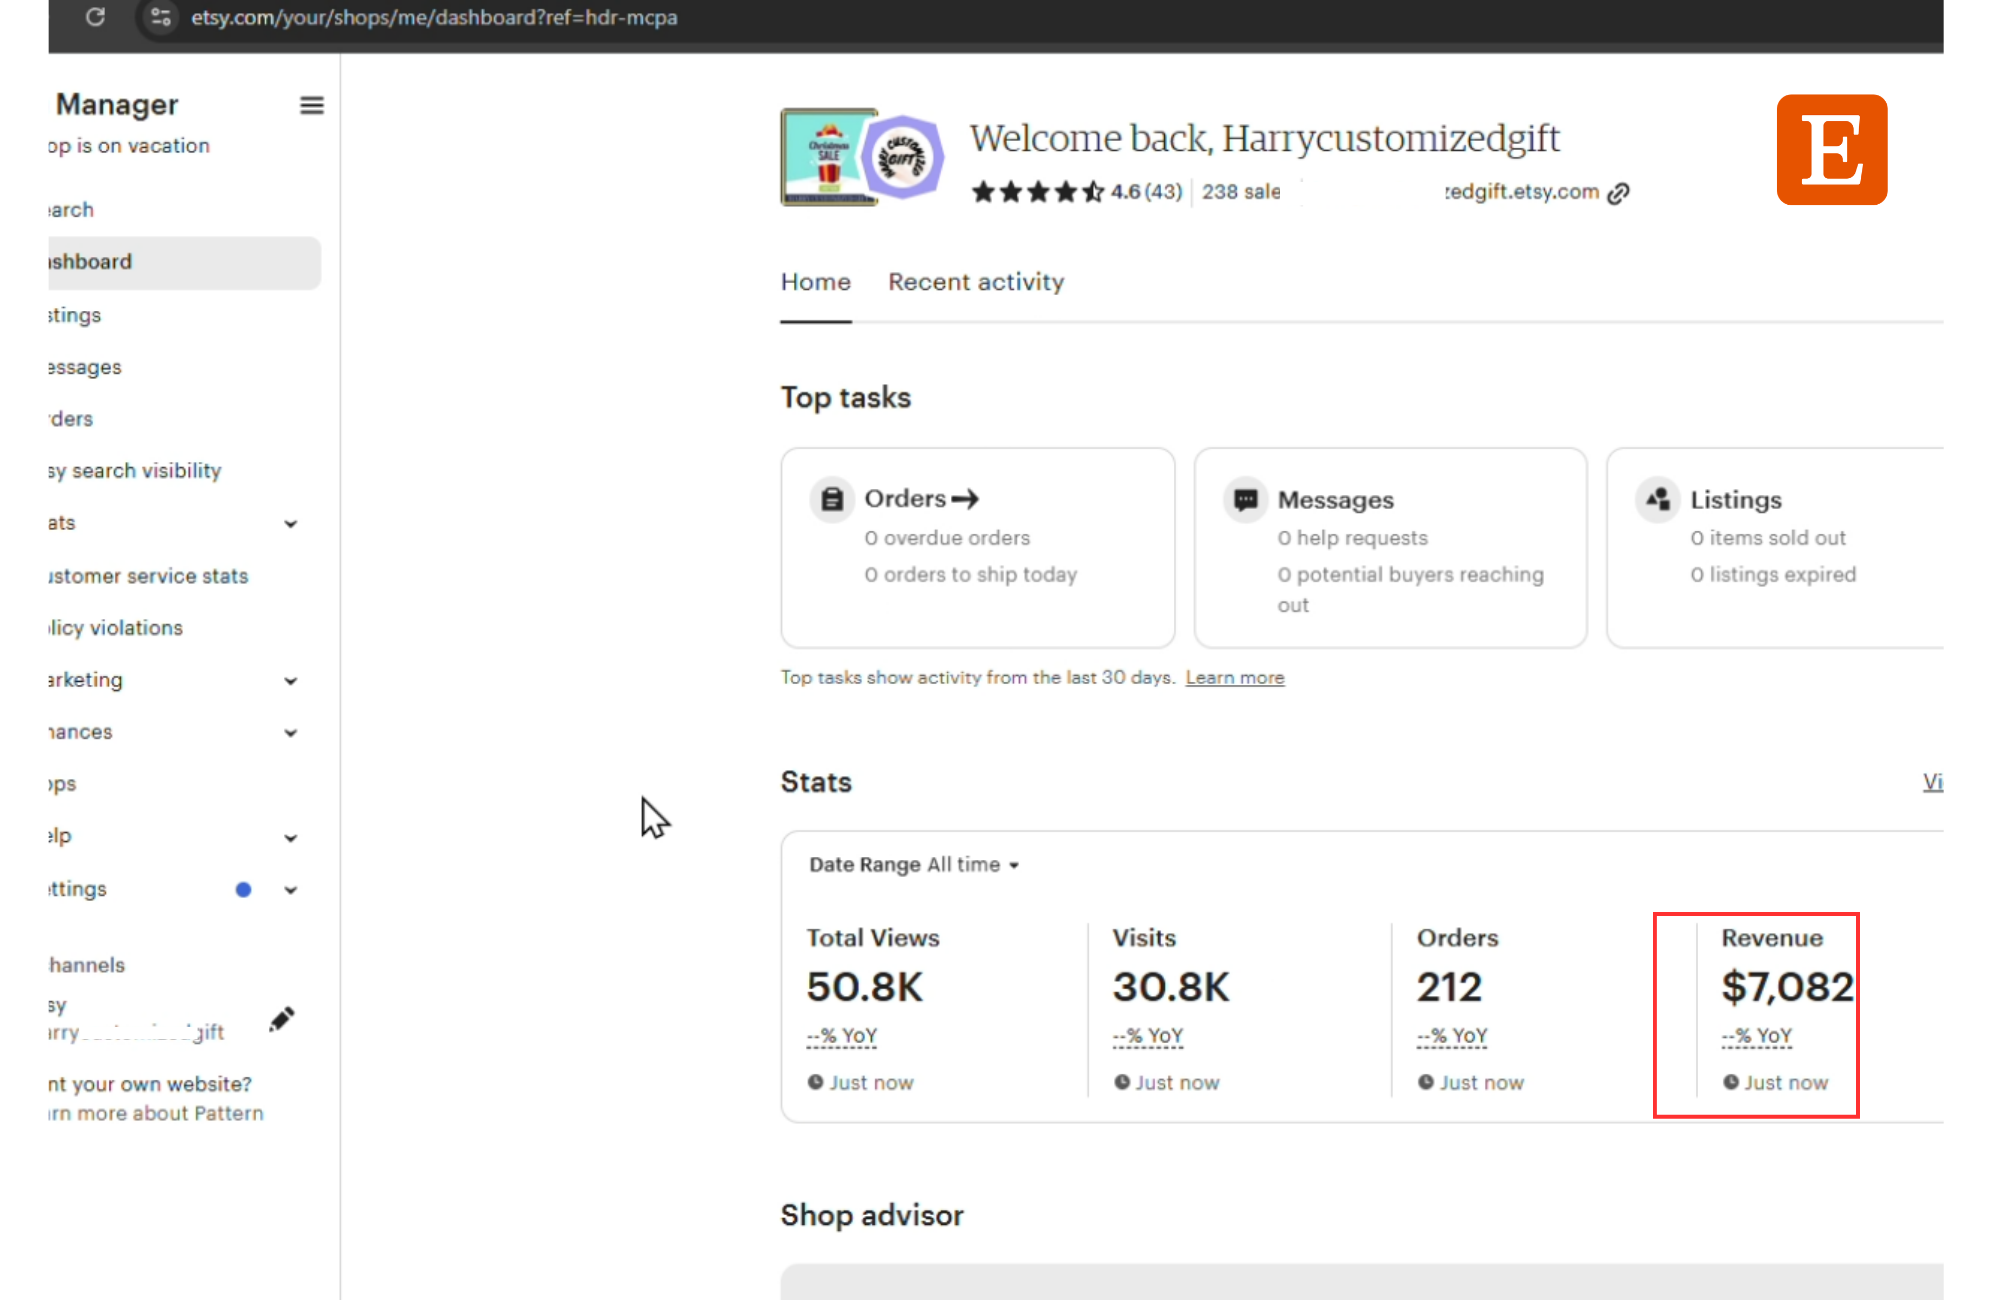
Task: Expand the Help sidebar chevron
Action: tap(291, 838)
